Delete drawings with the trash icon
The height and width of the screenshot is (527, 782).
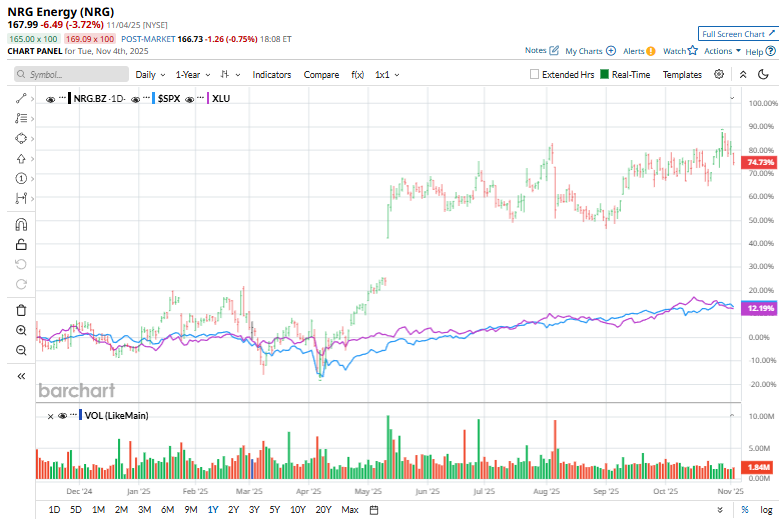click(21, 310)
